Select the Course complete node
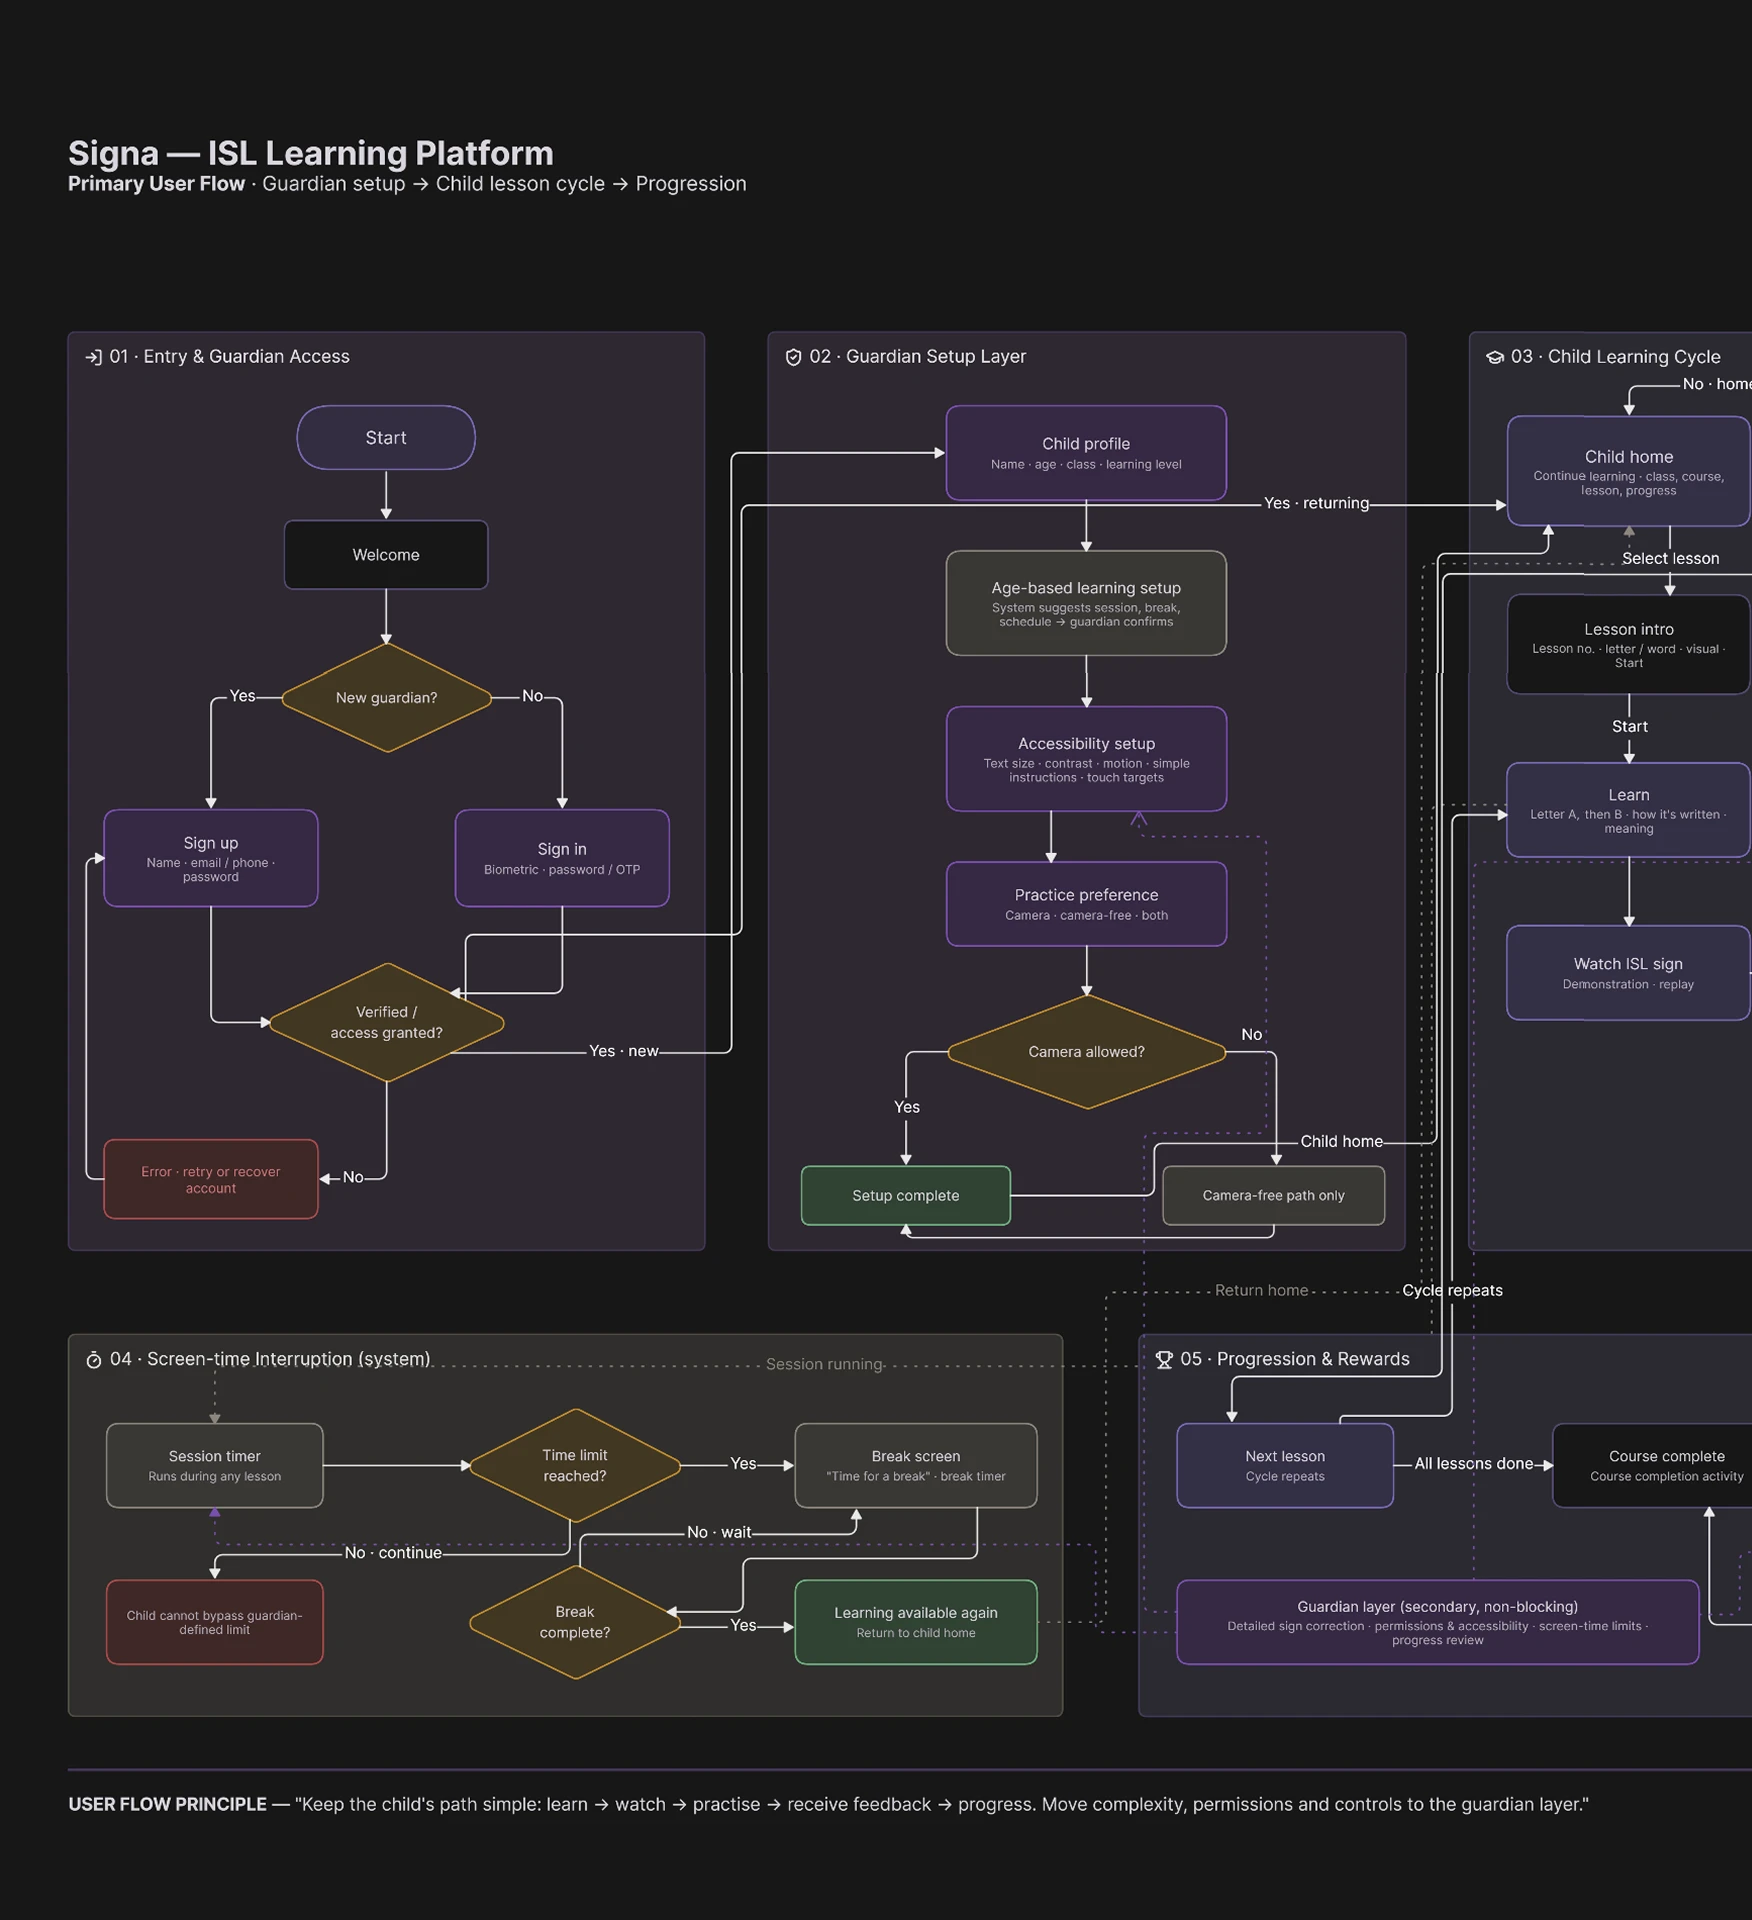This screenshot has width=1752, height=1920. pos(1653,1466)
